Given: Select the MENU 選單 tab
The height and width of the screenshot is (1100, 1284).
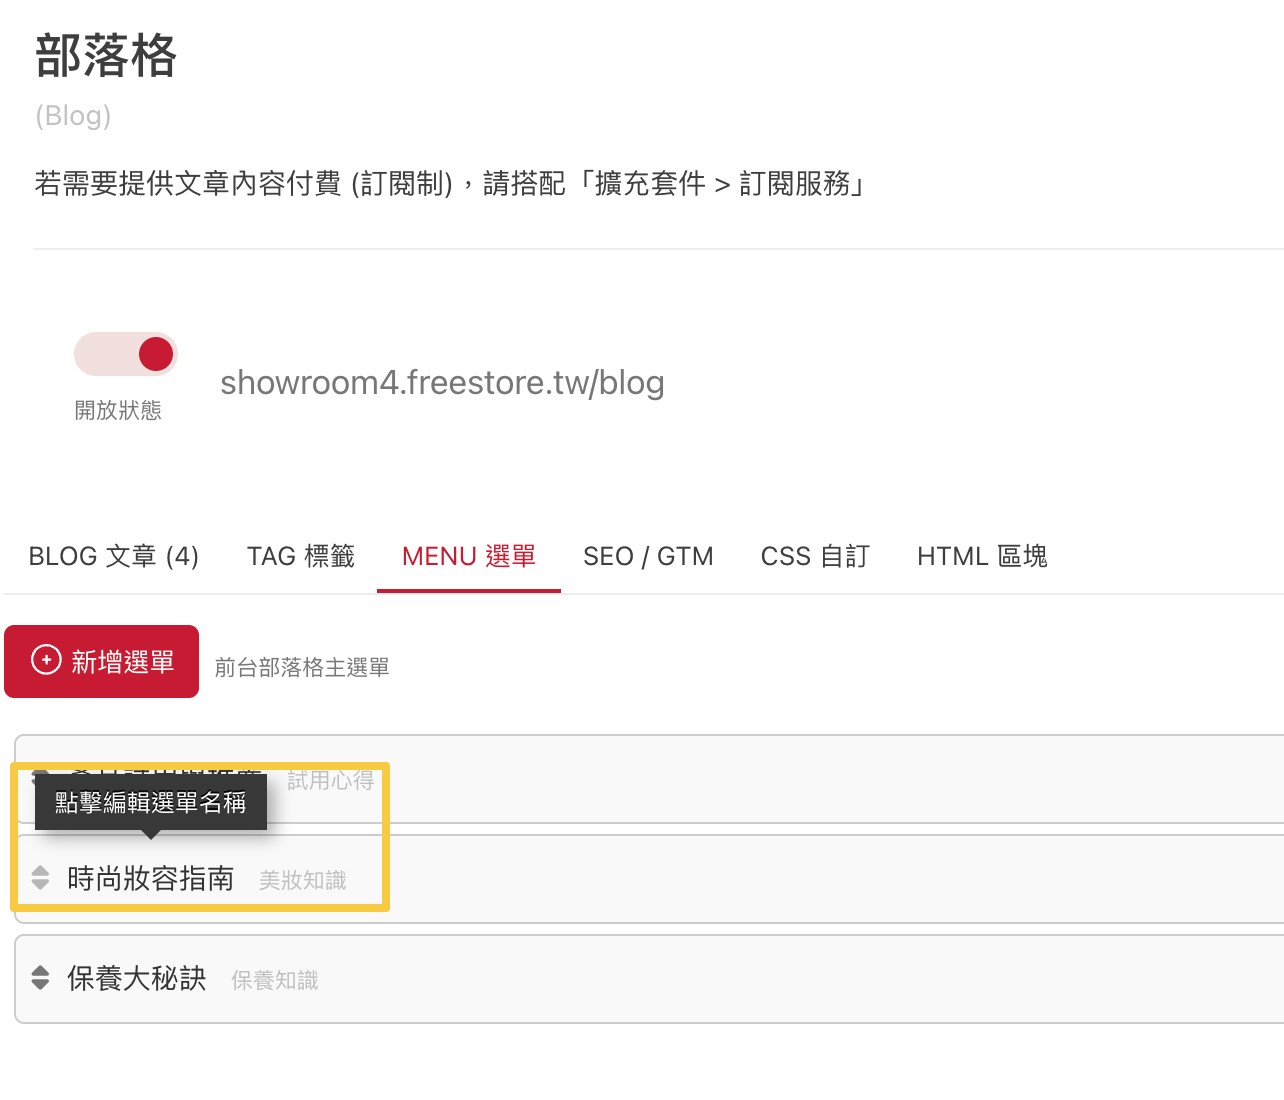Looking at the screenshot, I should (x=468, y=556).
